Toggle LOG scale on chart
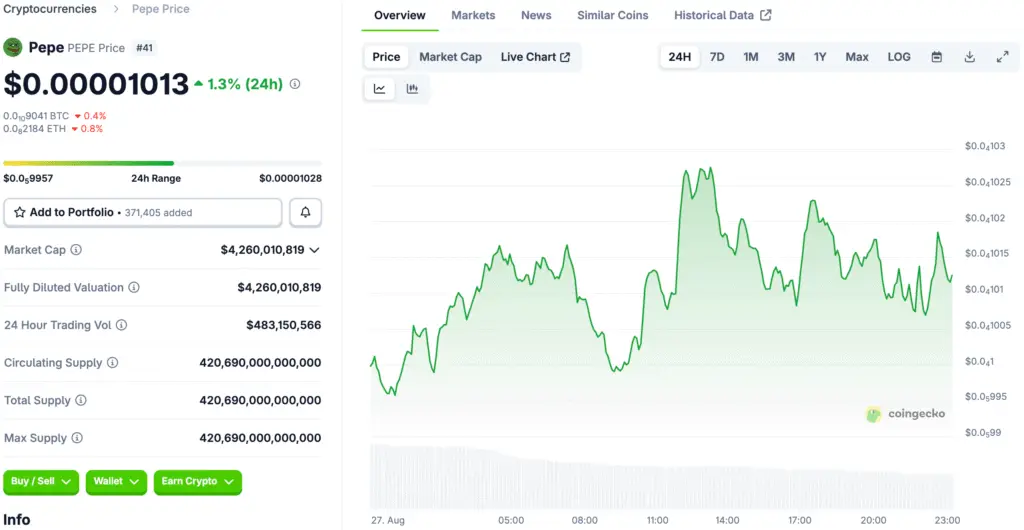This screenshot has width=1024, height=530. [899, 57]
